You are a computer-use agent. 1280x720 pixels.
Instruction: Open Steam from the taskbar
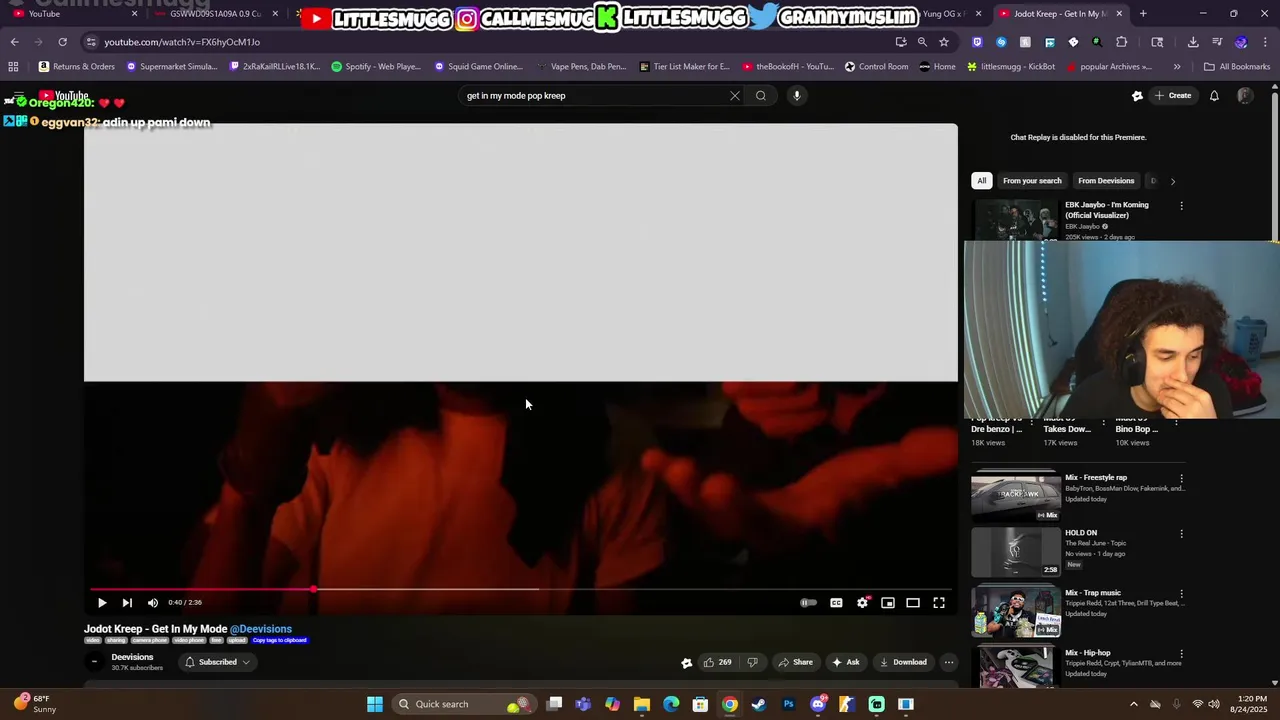click(x=759, y=704)
